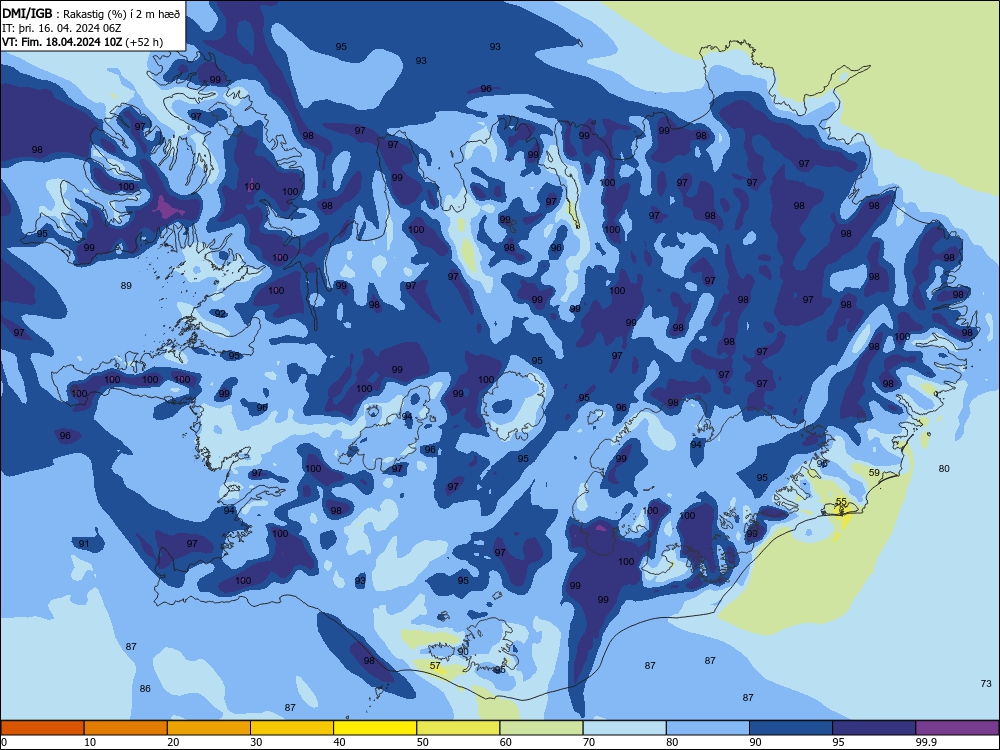Click the humidity value 91 on the map
This screenshot has width=1000, height=750.
(x=84, y=543)
